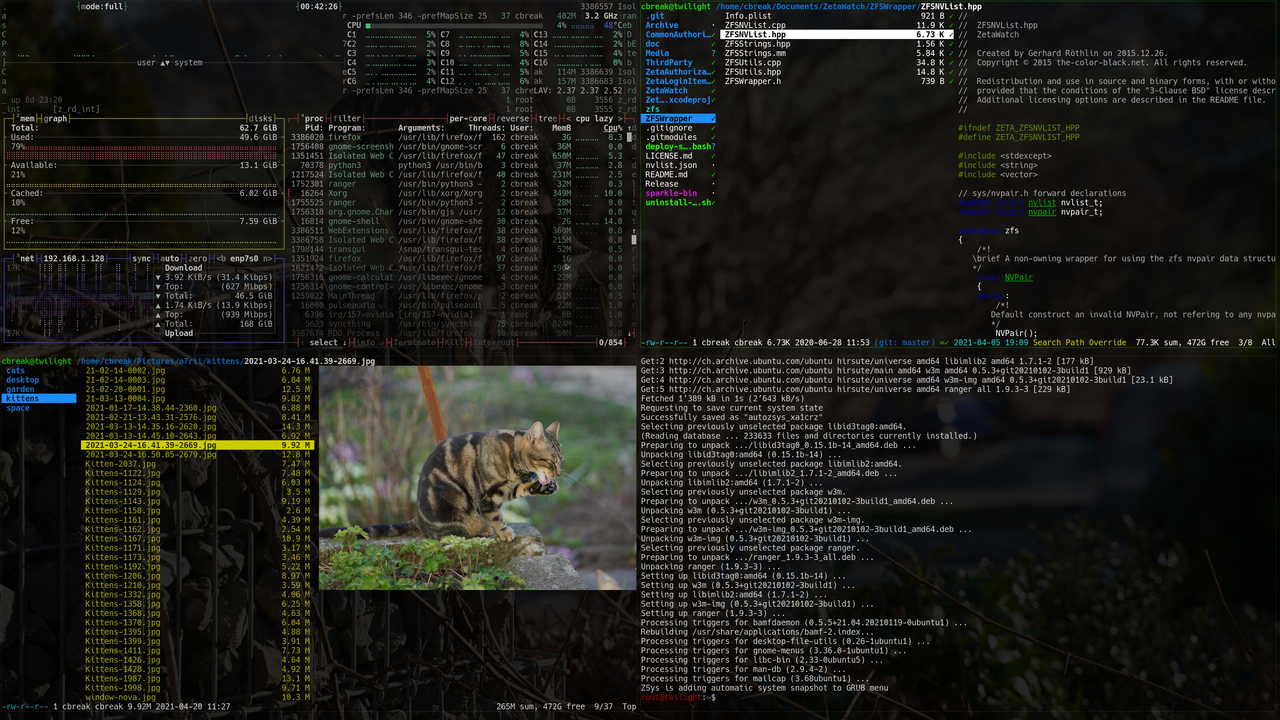Screen dimensions: 1280x720
Task: Open the .git folder in ZetaWatch ranger
Action: tap(679, 16)
